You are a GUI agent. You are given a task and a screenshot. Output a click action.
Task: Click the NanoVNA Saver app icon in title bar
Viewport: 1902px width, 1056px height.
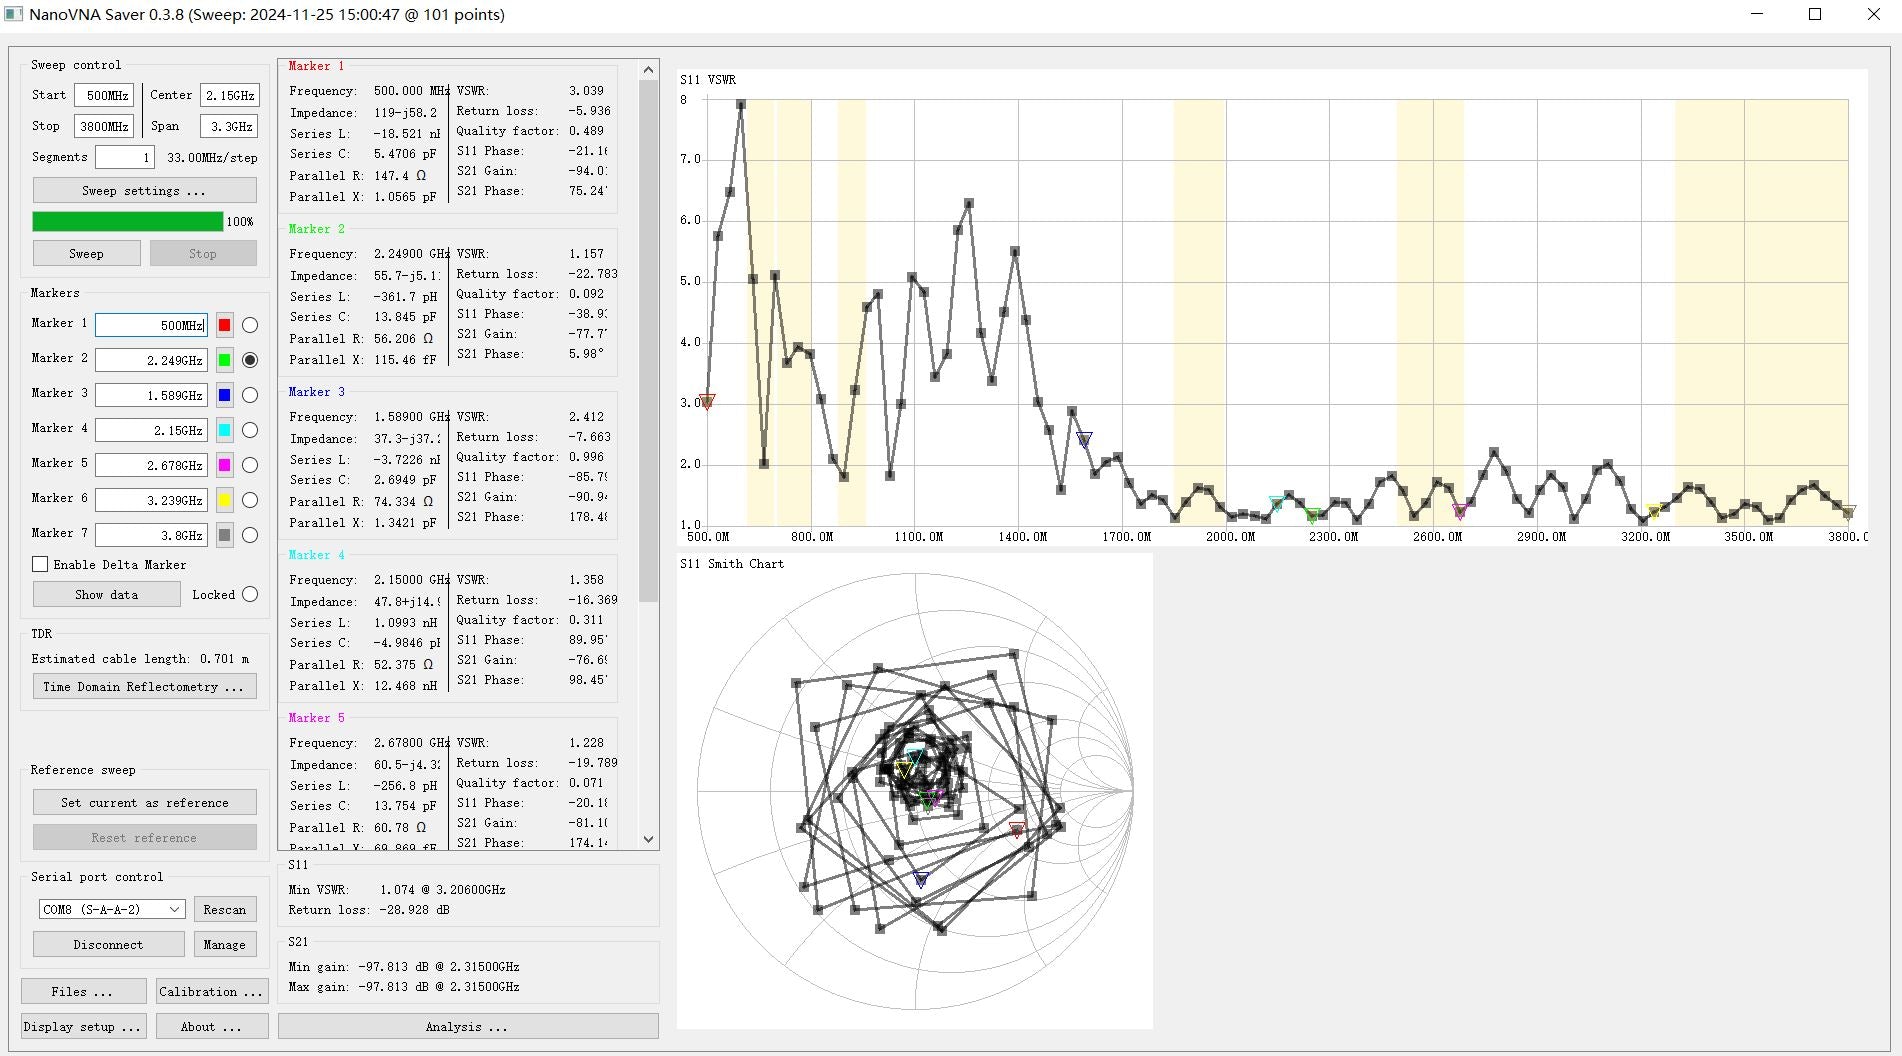point(13,14)
